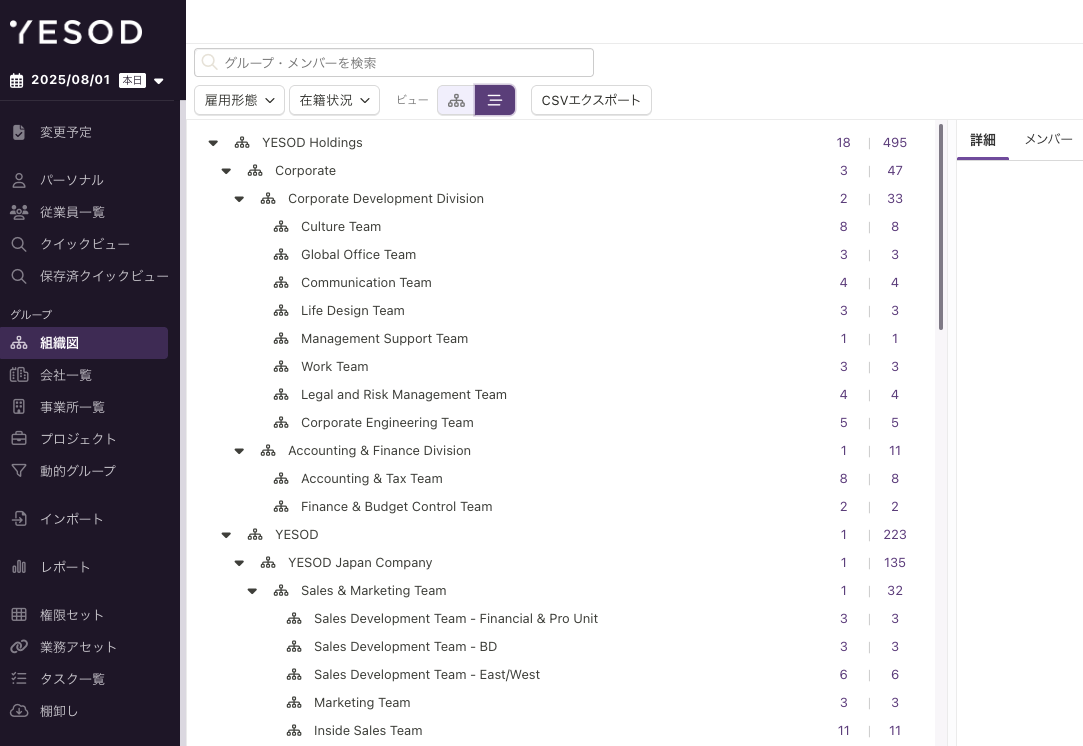The width and height of the screenshot is (1083, 746).
Task: Click the プロジェクト briefcase icon
Action: [19, 439]
